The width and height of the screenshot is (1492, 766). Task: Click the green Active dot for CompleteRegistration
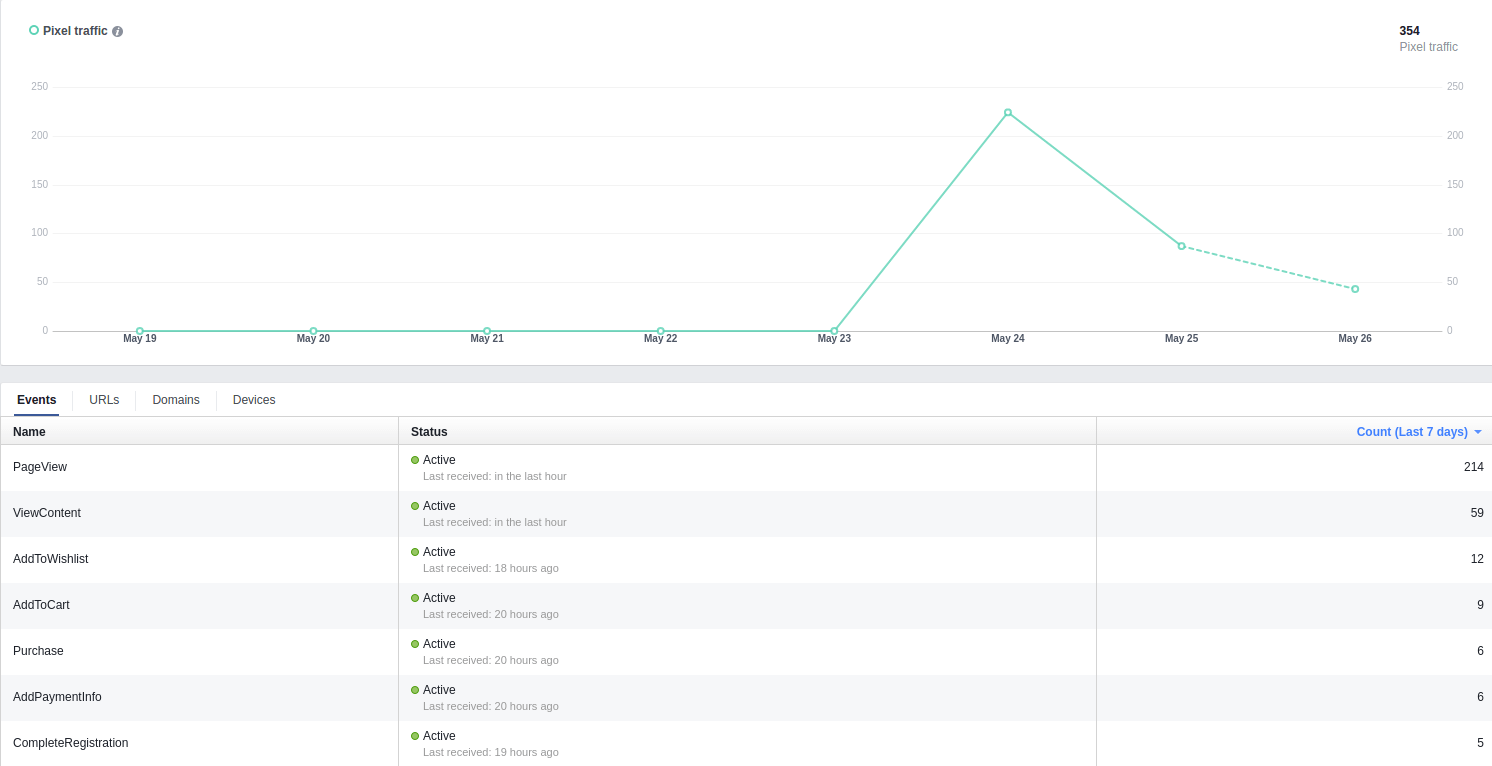pos(415,736)
